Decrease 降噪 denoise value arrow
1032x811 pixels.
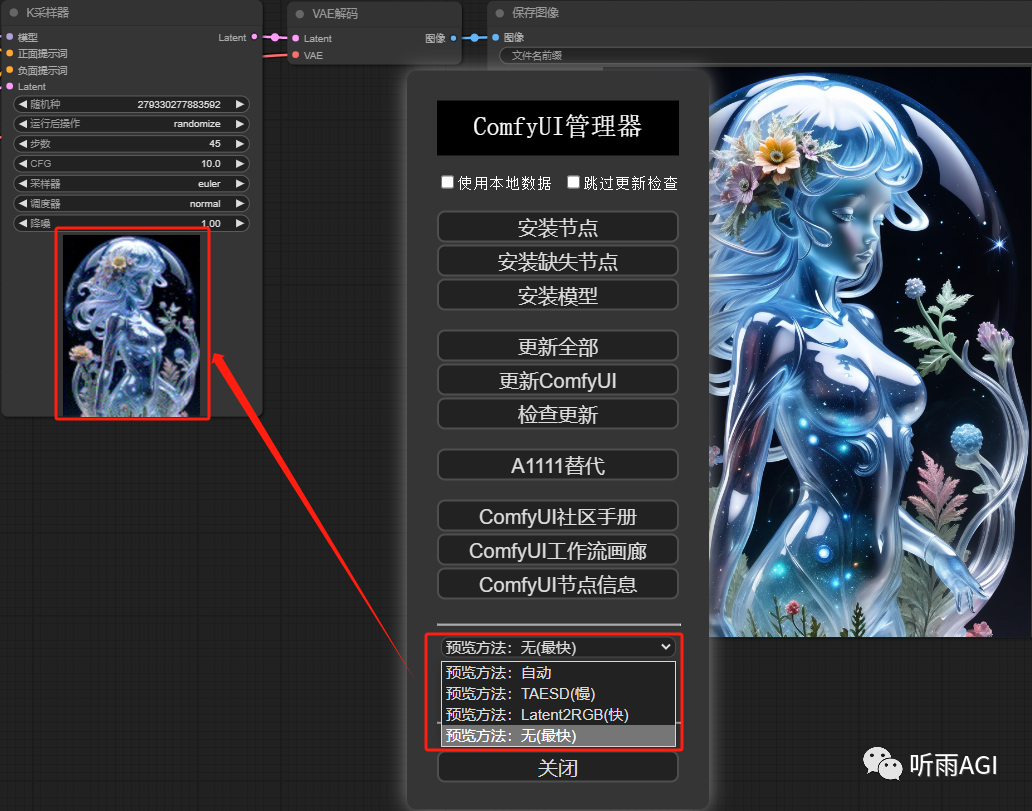coord(23,223)
